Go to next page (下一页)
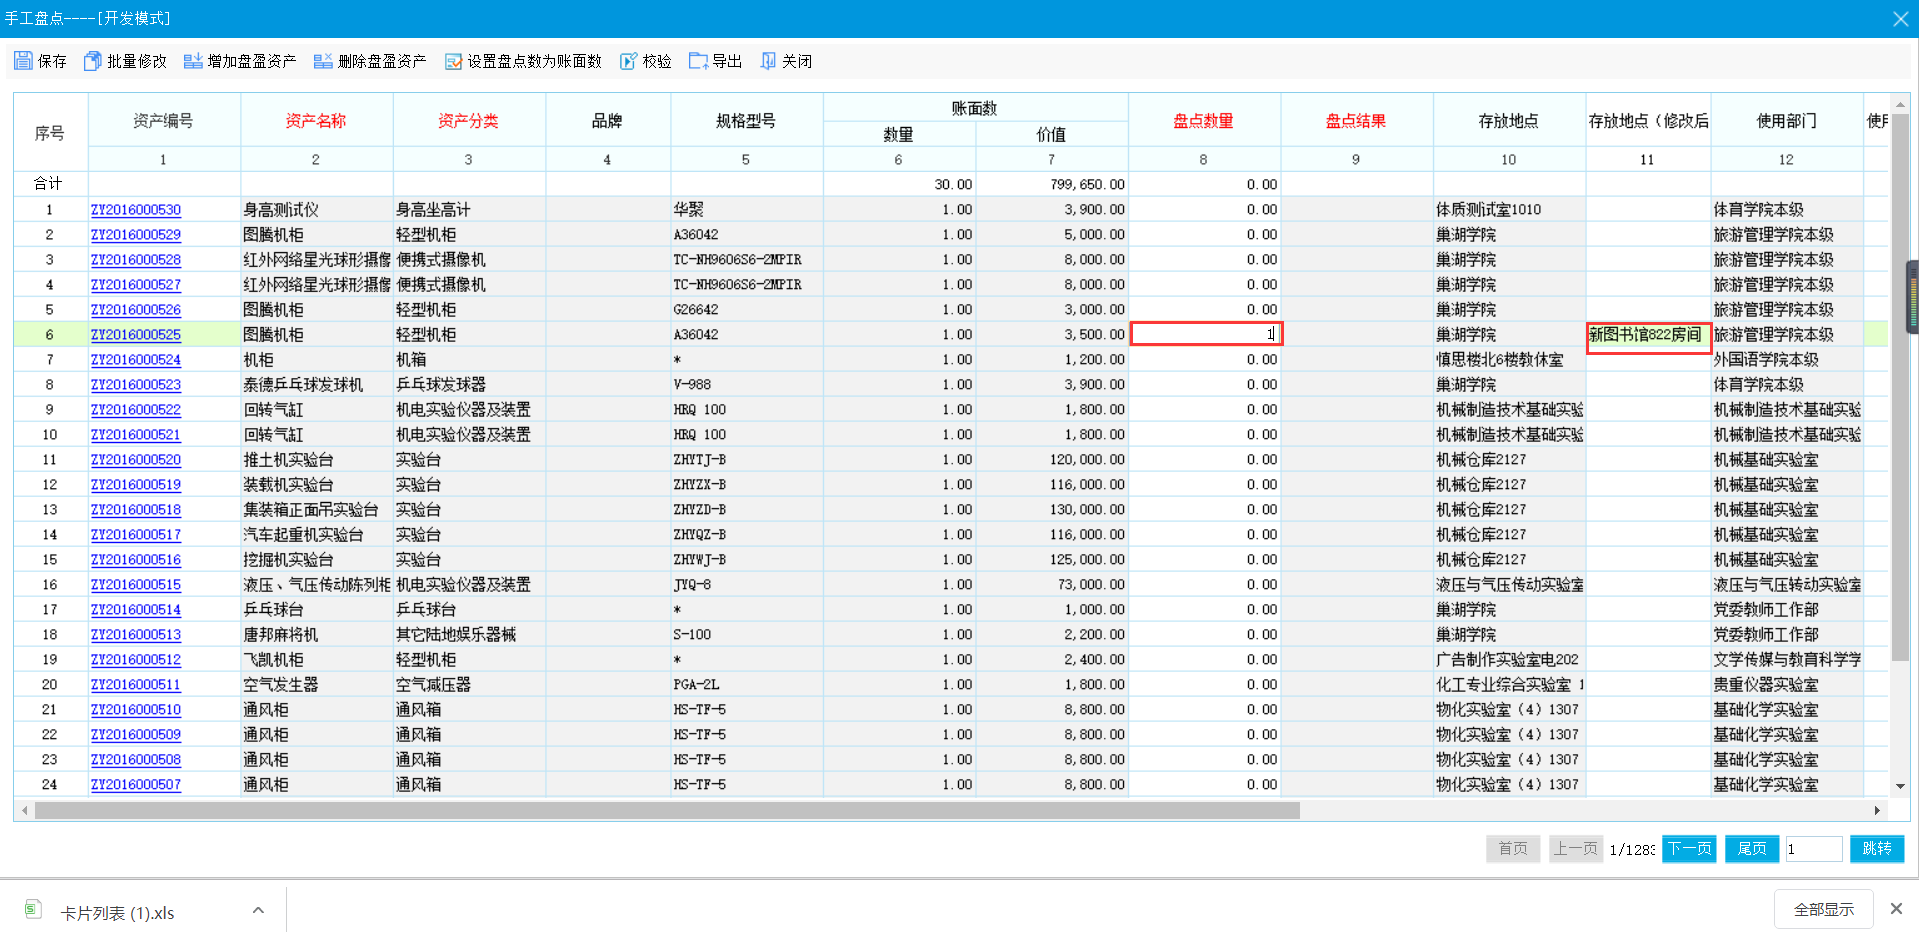 [1688, 848]
